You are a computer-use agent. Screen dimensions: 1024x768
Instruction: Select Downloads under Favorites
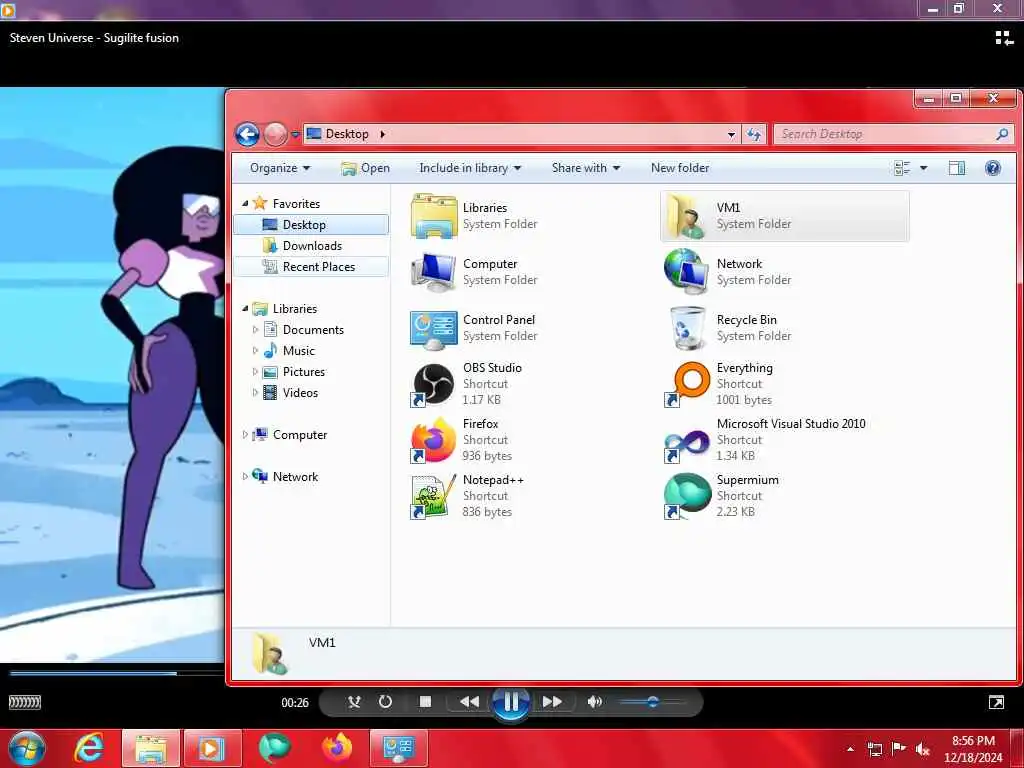tap(311, 246)
